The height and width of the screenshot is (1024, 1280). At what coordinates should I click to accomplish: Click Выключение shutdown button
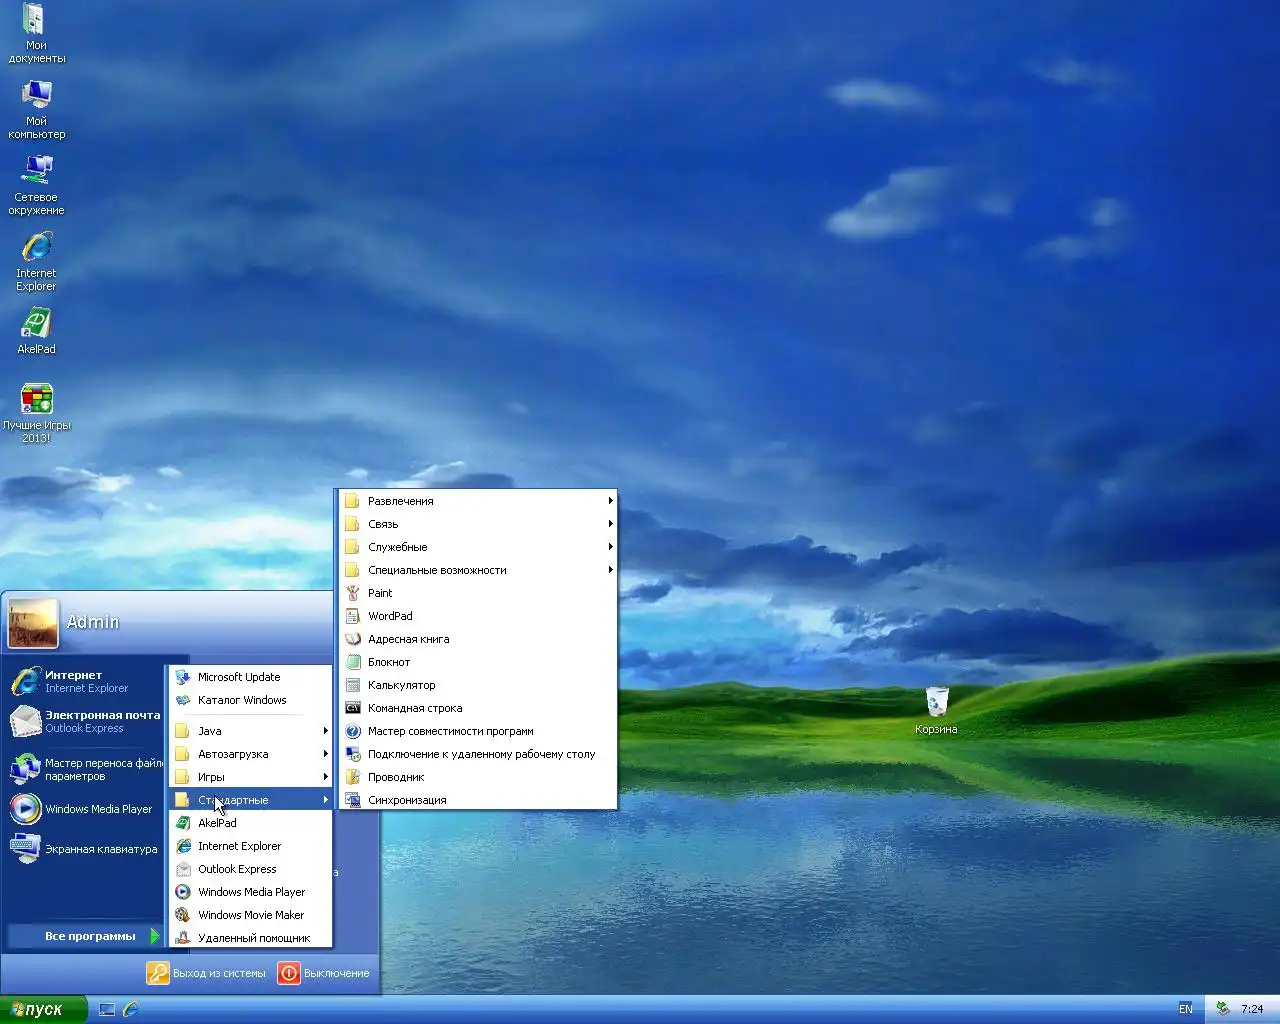(324, 973)
